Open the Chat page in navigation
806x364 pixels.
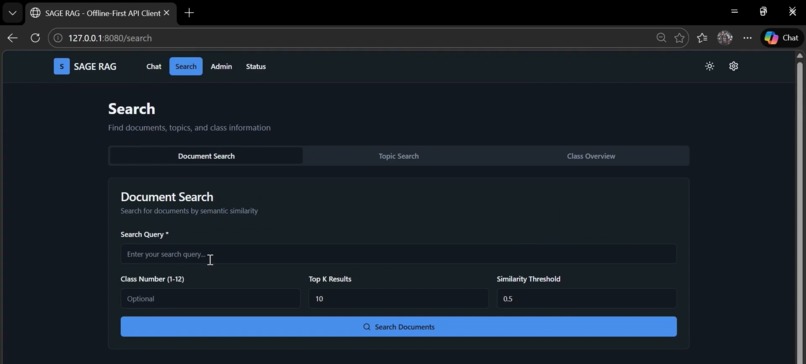154,66
